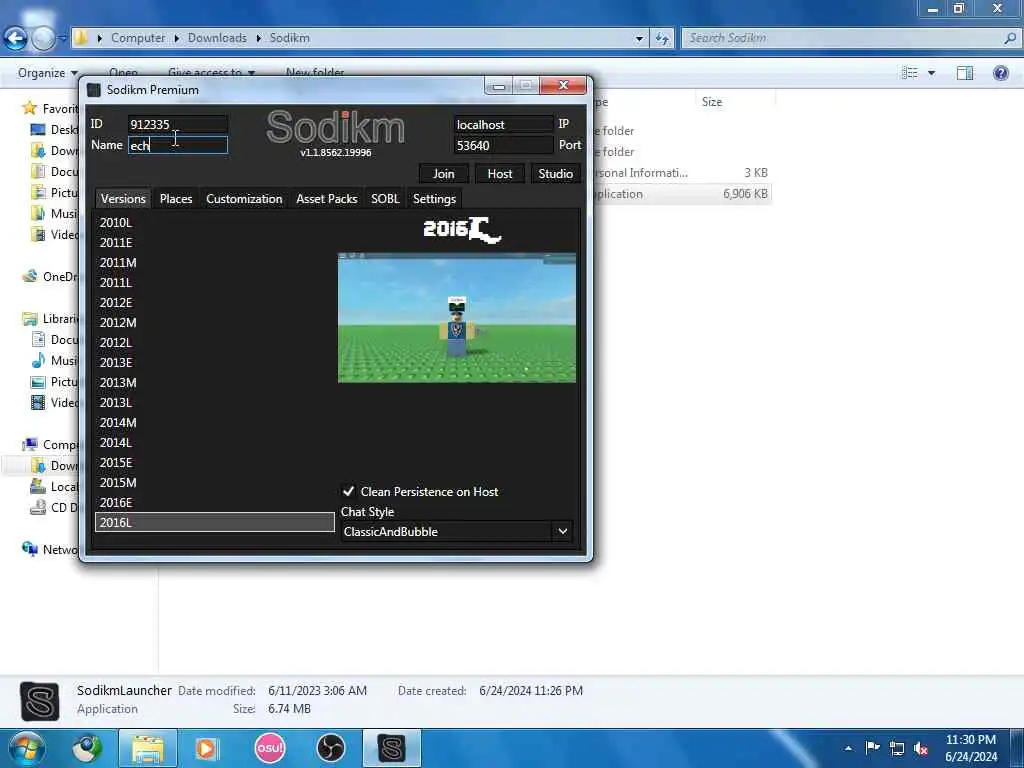Open Sodikm Premium window icon menu
The height and width of the screenshot is (768, 1024).
coord(94,90)
